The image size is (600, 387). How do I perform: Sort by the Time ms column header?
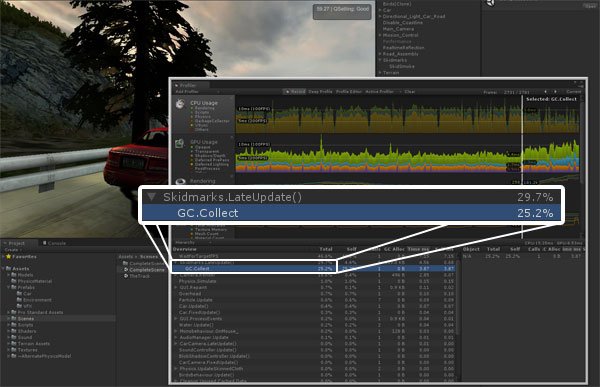point(419,249)
